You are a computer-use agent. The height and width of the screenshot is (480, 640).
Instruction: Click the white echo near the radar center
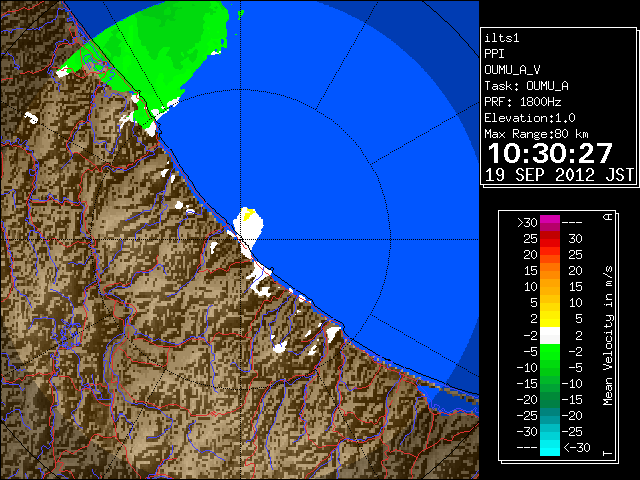pos(248,228)
